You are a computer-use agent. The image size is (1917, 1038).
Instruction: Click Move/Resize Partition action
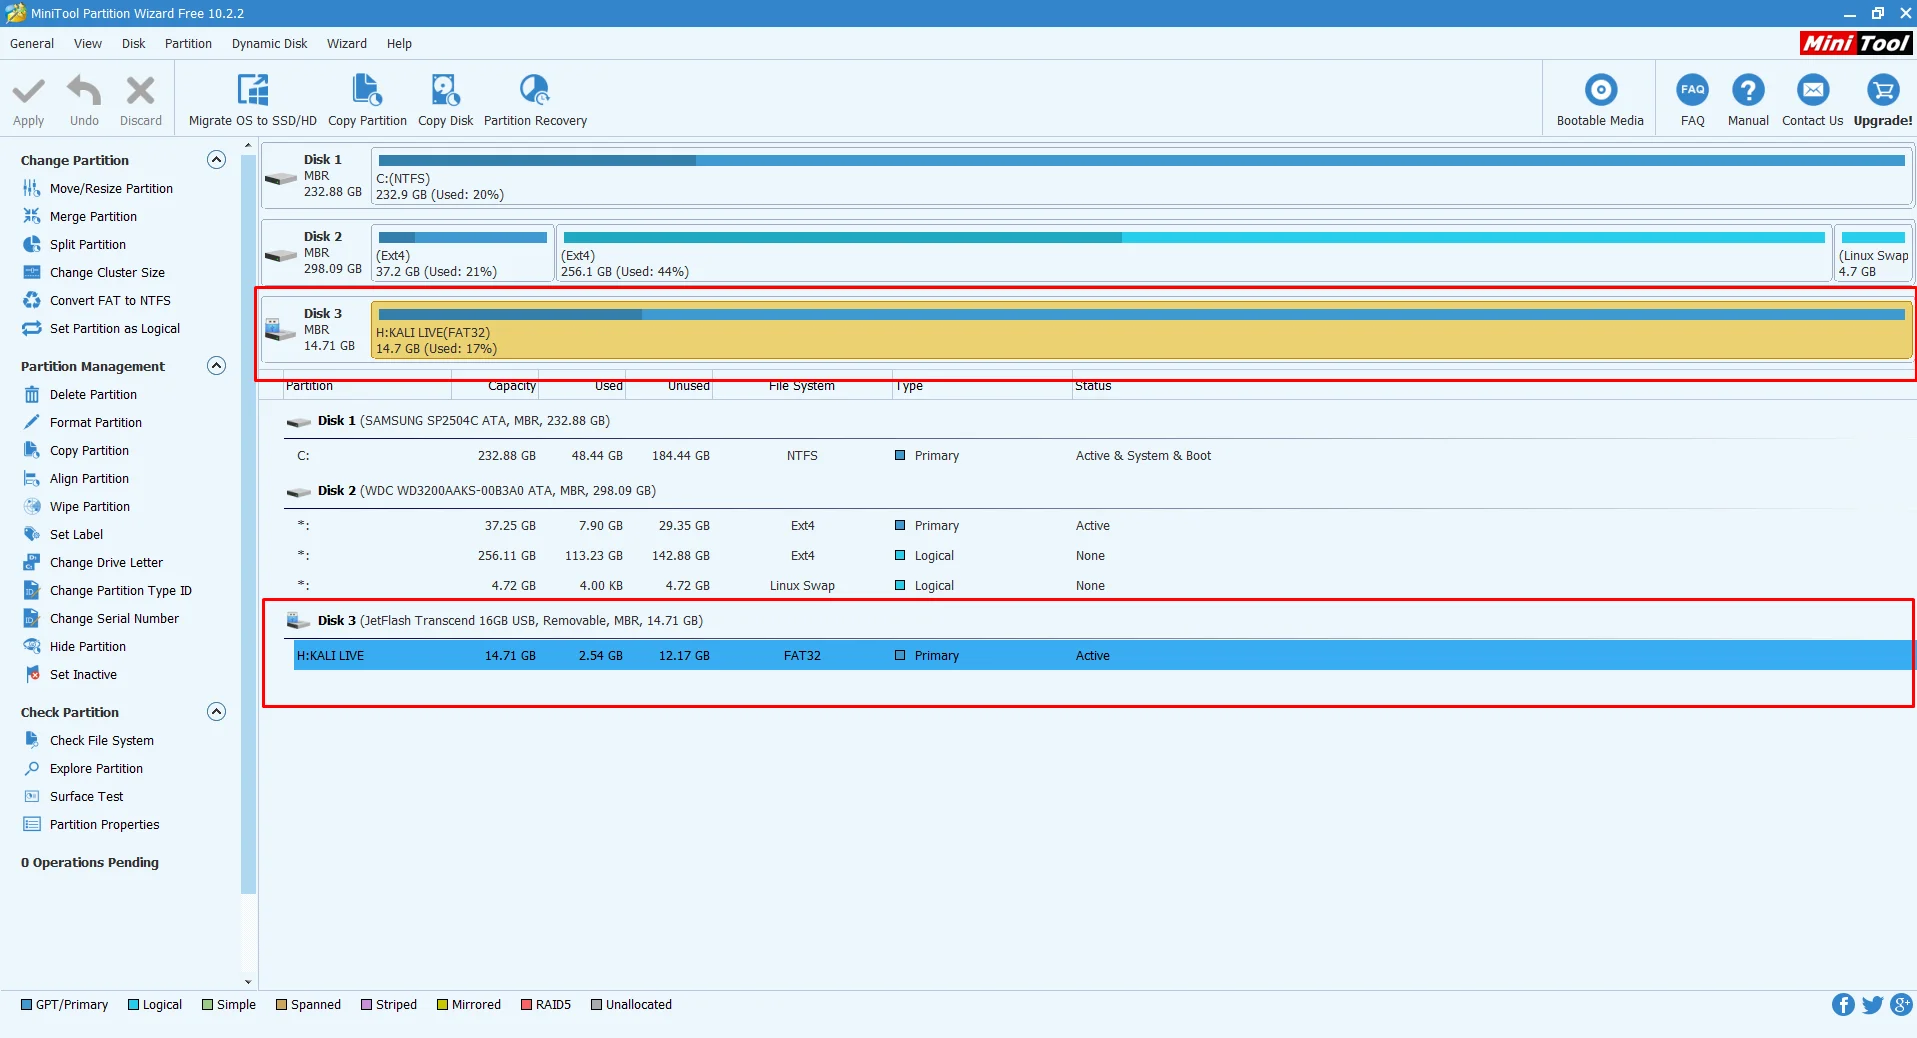point(111,189)
